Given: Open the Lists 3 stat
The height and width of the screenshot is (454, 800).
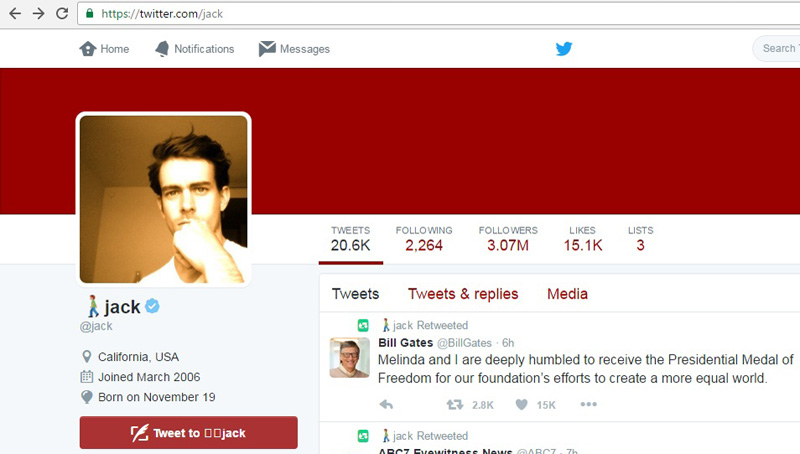Looking at the screenshot, I should [640, 239].
